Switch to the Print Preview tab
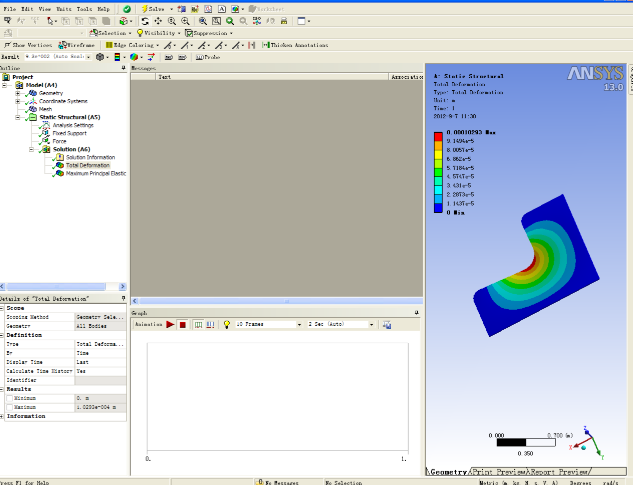 [x=499, y=471]
